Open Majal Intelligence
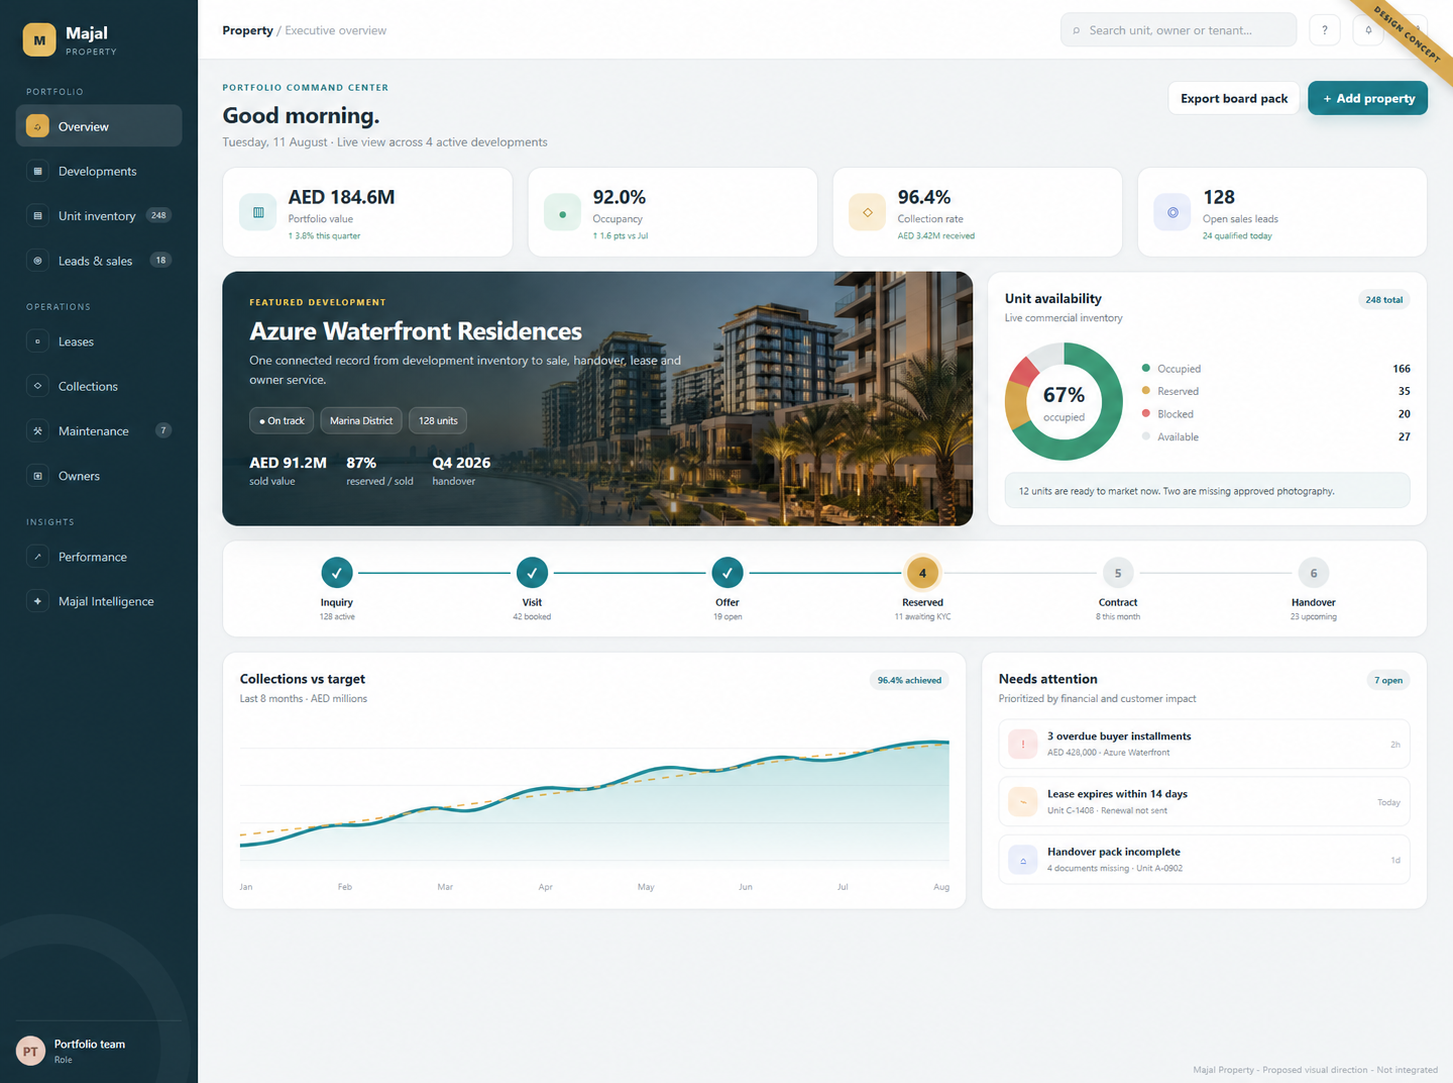 99,601
